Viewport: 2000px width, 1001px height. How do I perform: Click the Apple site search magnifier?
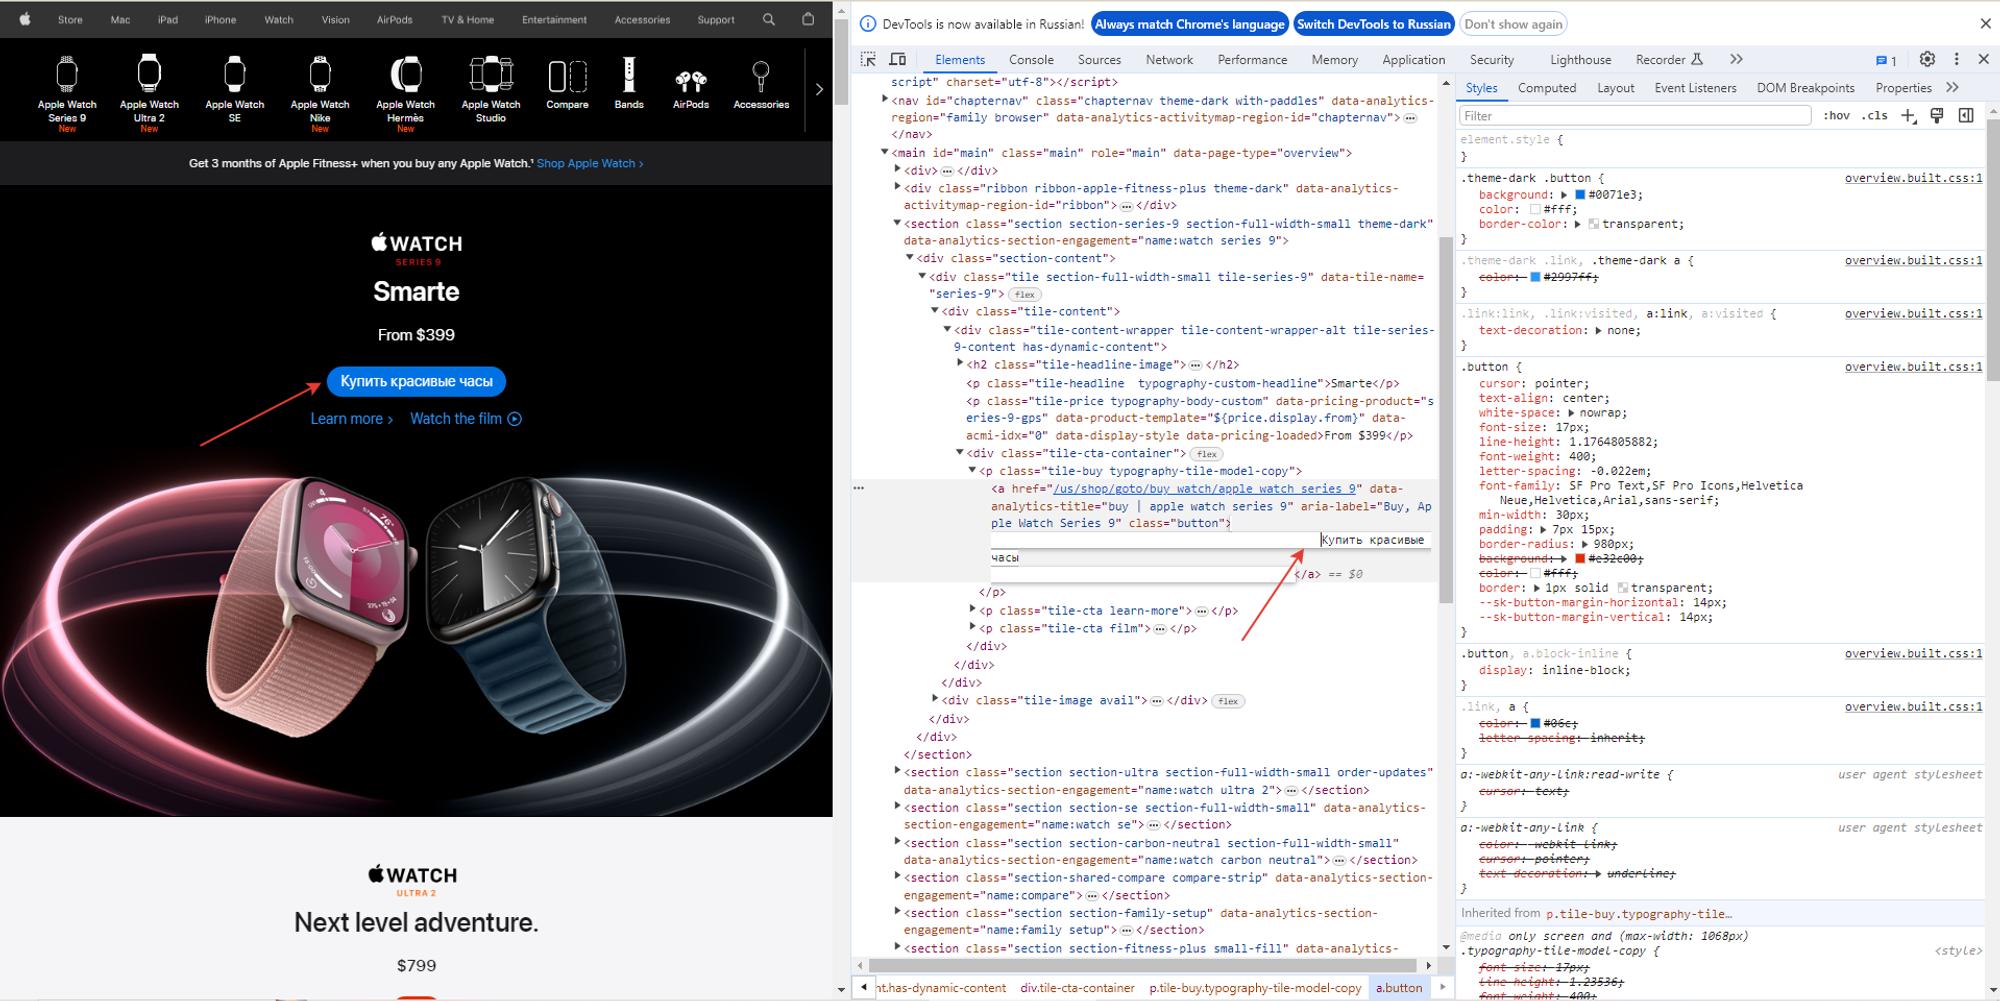(768, 19)
